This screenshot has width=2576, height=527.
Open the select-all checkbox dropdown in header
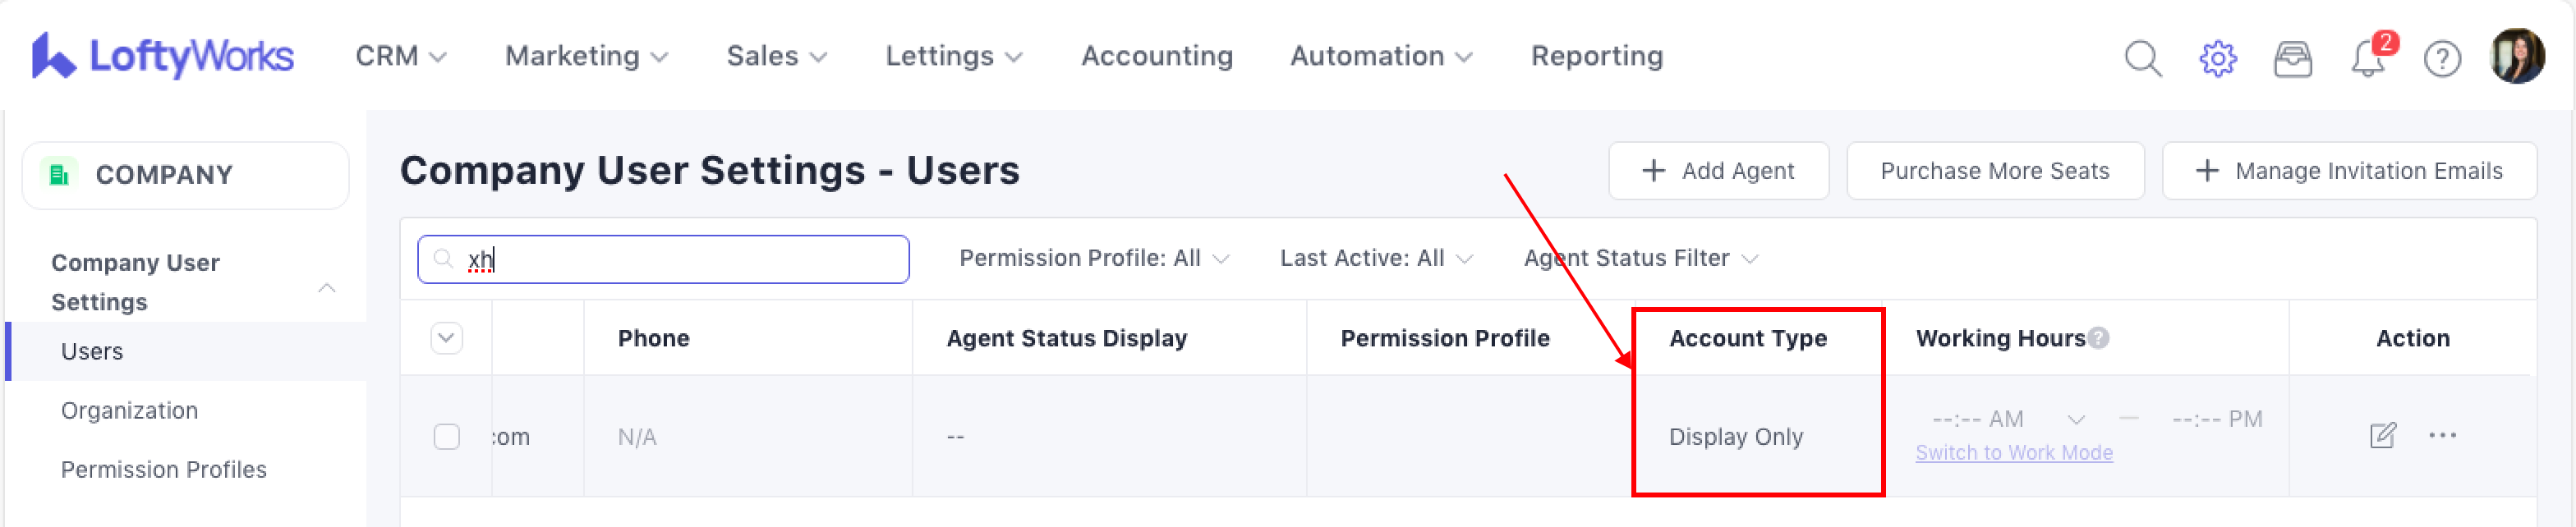pyautogui.click(x=447, y=338)
